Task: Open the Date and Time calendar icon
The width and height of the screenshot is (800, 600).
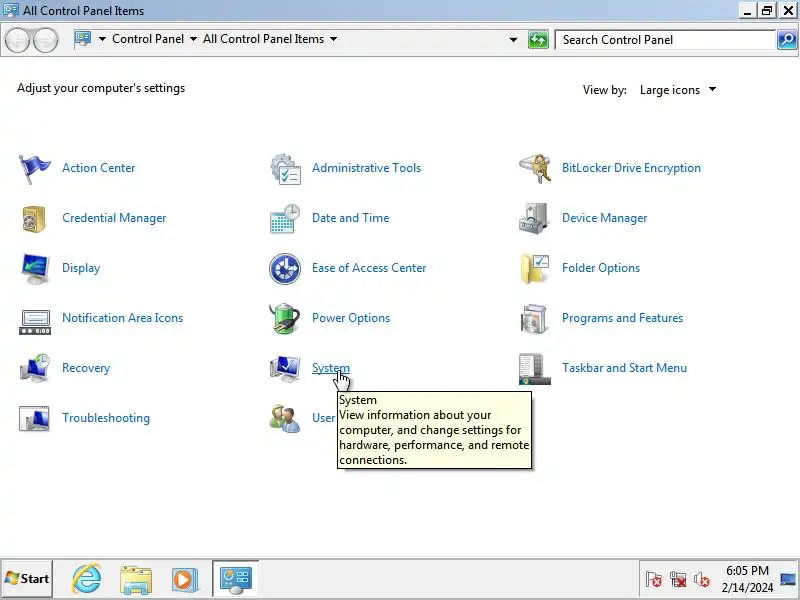Action: [285, 218]
